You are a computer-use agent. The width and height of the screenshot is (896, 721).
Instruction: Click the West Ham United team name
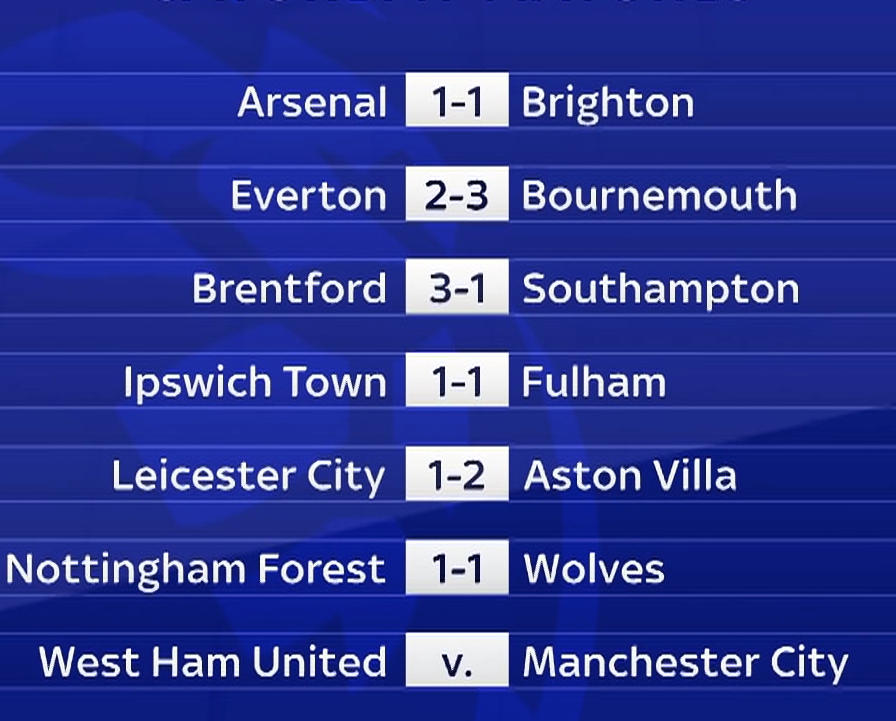pyautogui.click(x=213, y=662)
